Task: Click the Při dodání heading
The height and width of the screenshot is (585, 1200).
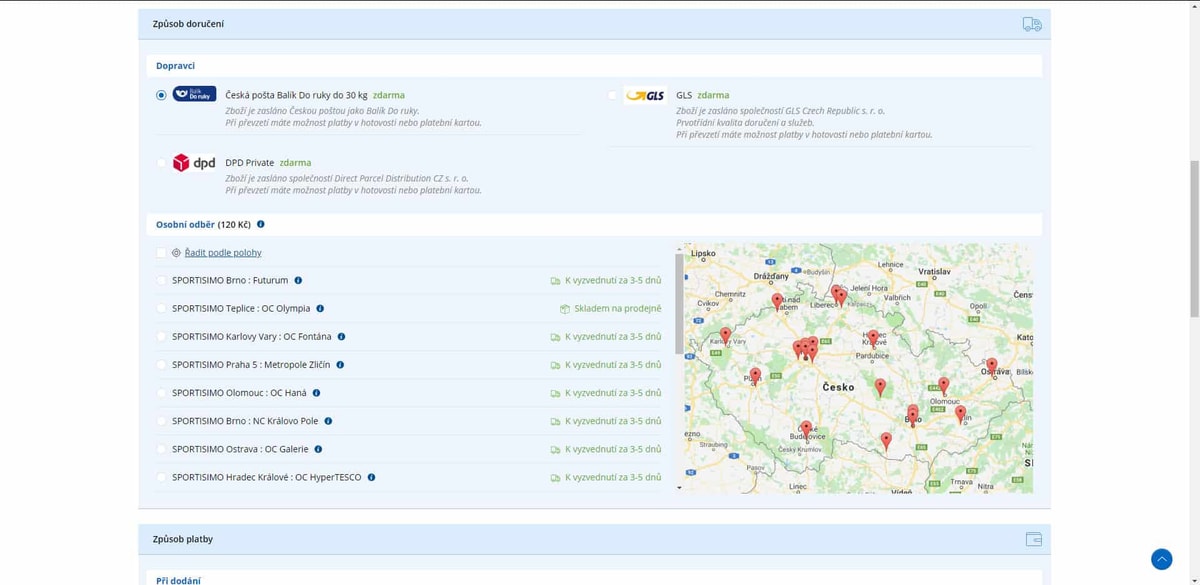Action: (178, 580)
